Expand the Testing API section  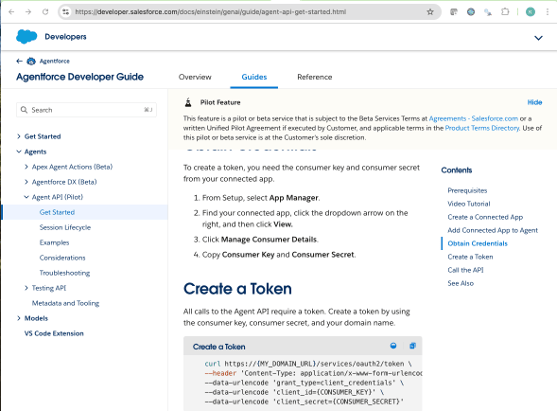[26, 288]
